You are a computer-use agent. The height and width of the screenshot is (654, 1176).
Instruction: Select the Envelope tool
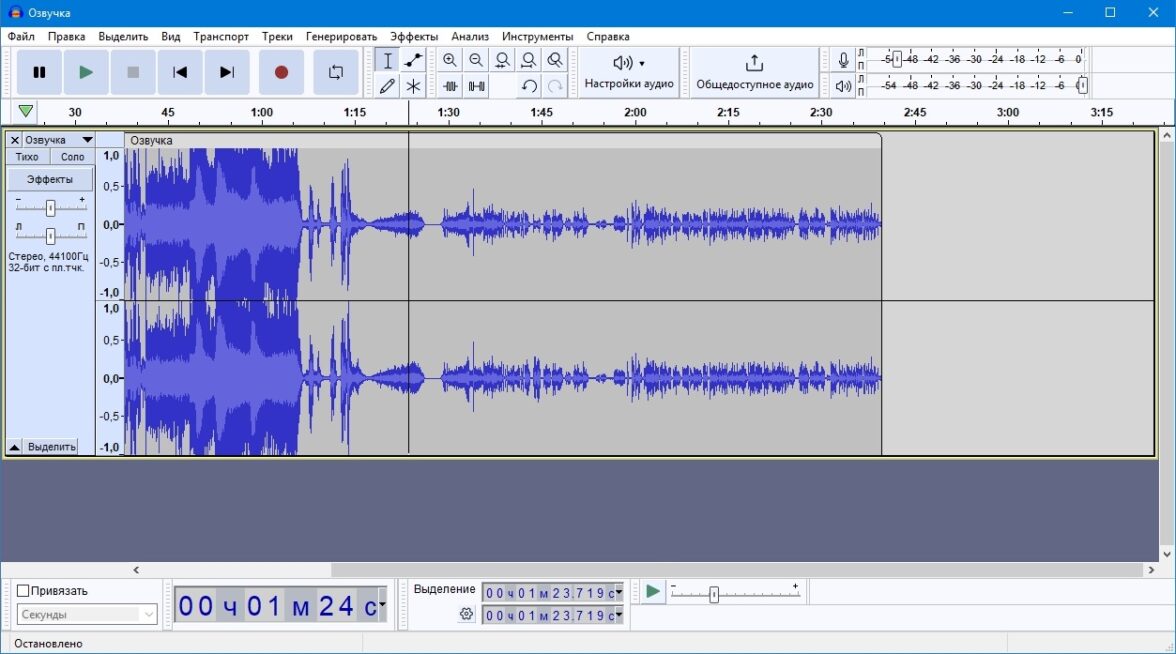413,61
